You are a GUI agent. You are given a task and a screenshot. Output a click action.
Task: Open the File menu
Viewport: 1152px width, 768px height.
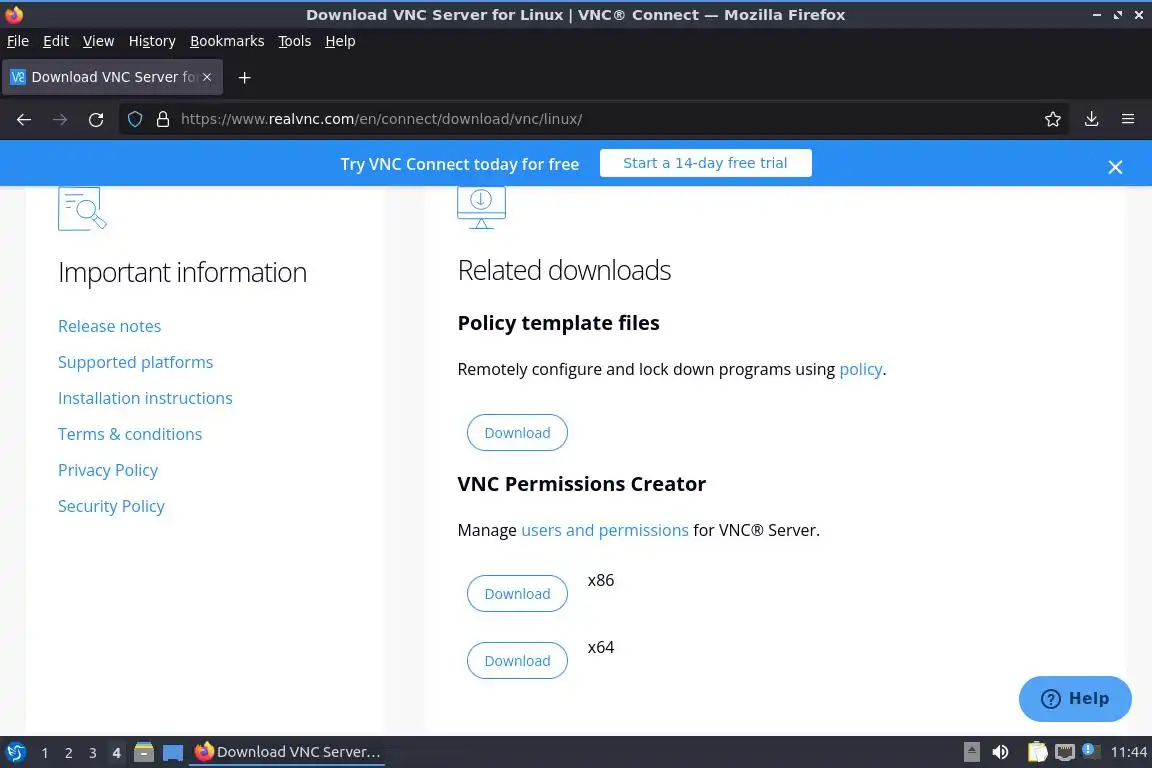[x=18, y=41]
